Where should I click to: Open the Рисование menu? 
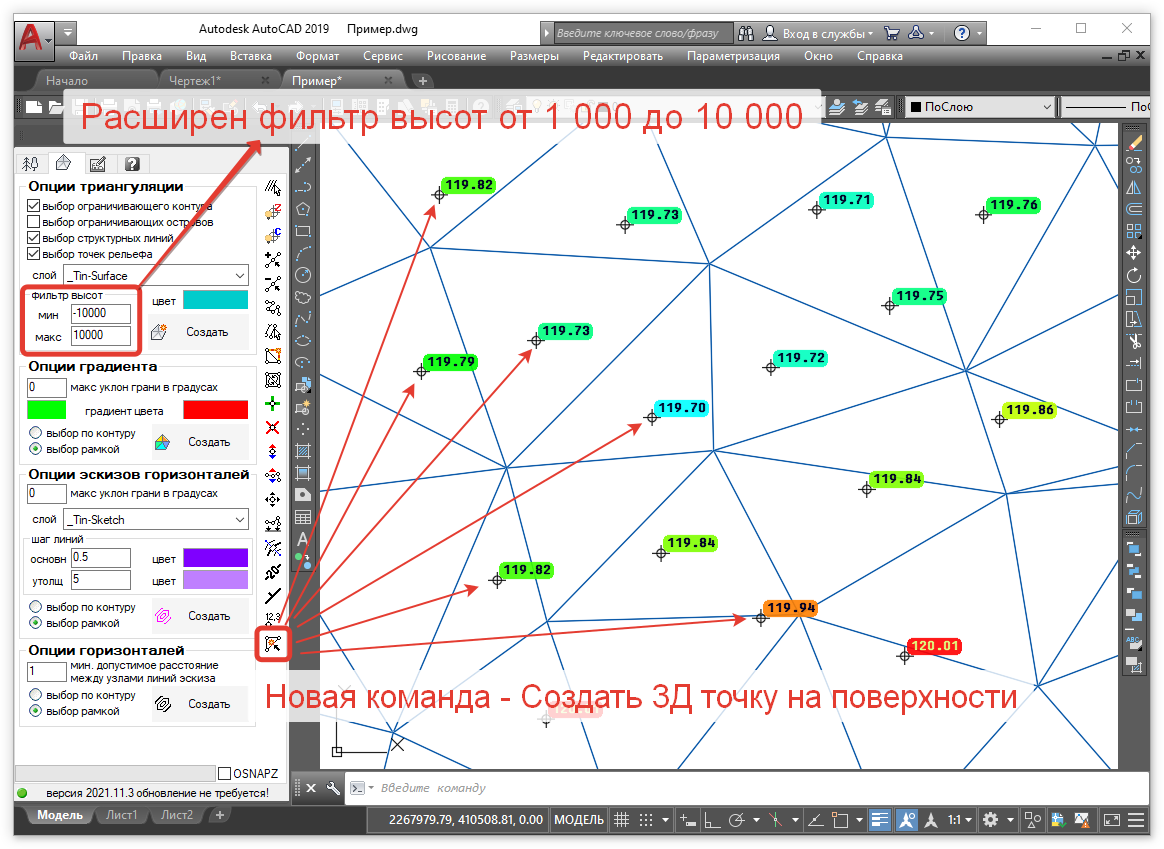[x=454, y=56]
